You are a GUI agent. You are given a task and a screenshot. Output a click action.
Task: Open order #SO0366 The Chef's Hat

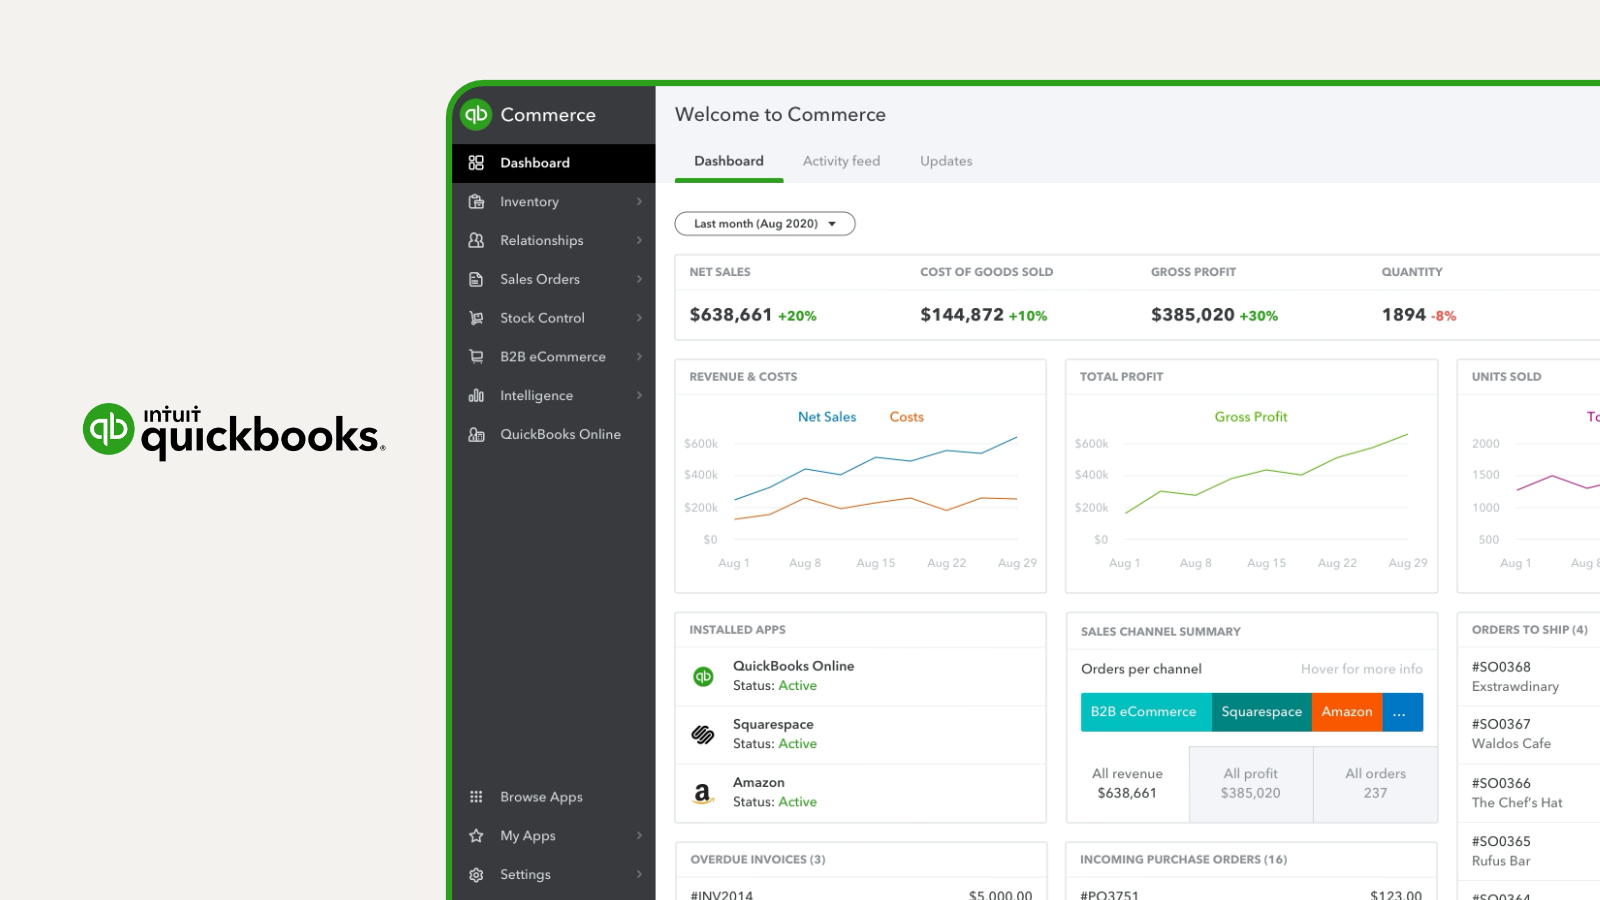click(1528, 793)
